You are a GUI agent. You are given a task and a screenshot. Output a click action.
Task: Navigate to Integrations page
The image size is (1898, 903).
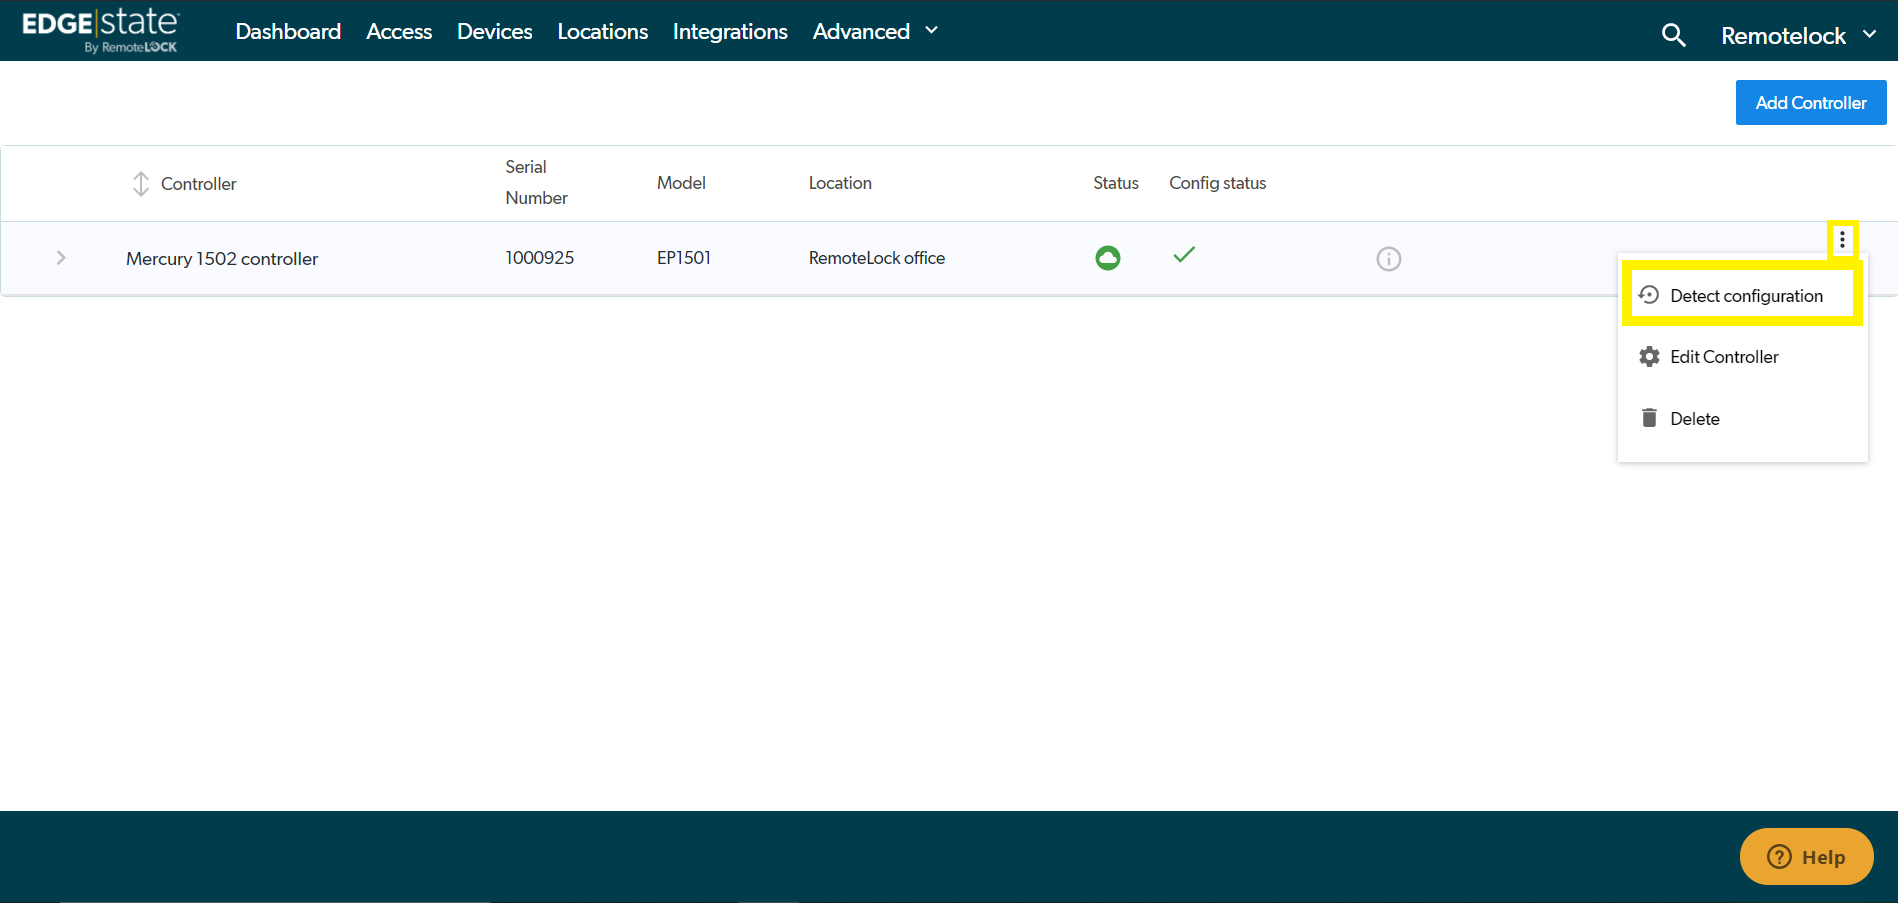(x=730, y=32)
